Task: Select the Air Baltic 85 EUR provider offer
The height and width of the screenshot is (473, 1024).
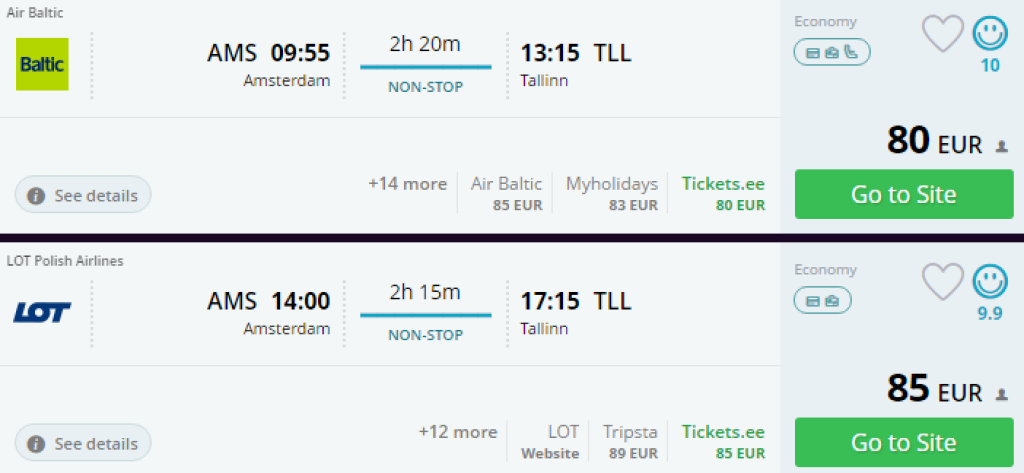Action: (x=506, y=194)
